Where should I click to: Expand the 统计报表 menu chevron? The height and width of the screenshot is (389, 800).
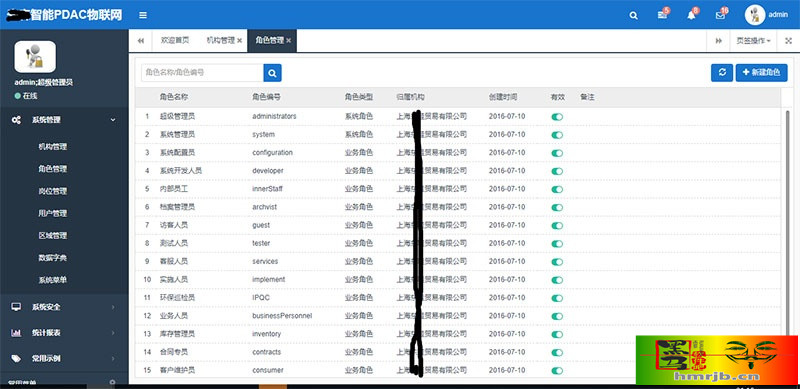113,332
